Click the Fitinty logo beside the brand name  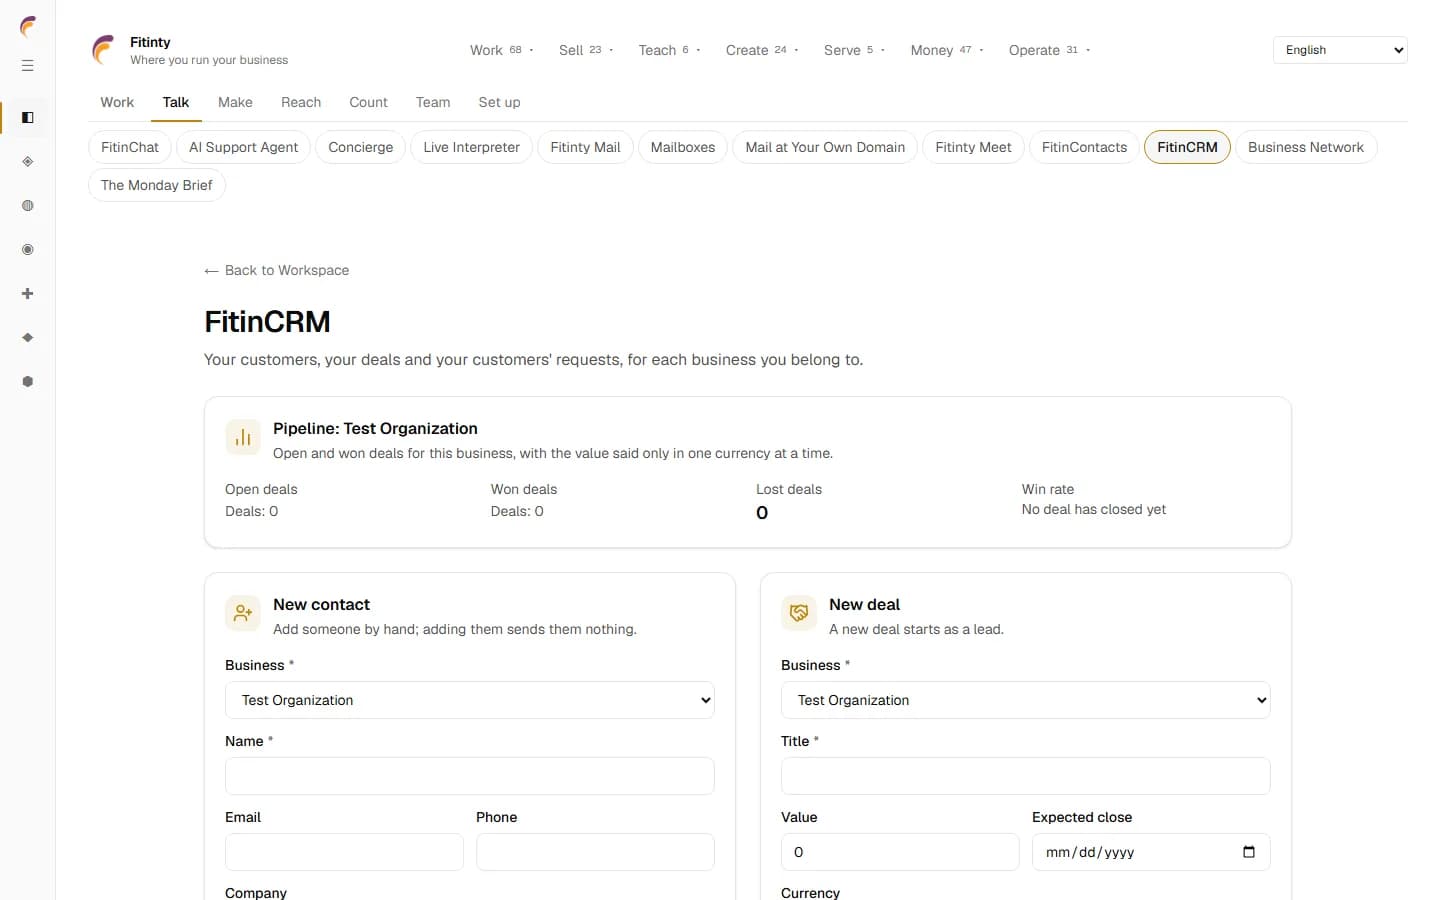pyautogui.click(x=103, y=50)
